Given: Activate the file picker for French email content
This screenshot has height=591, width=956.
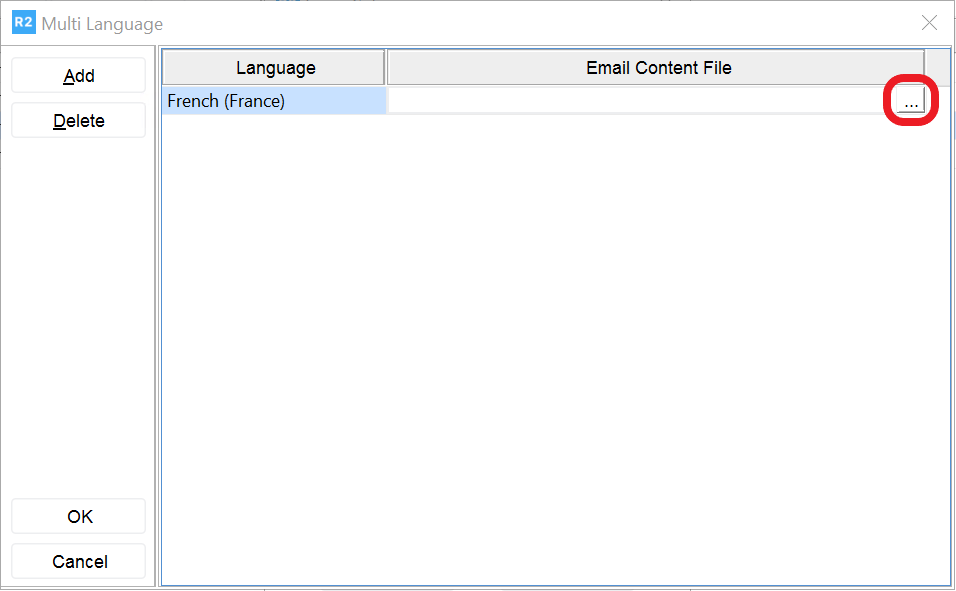Looking at the screenshot, I should point(910,100).
